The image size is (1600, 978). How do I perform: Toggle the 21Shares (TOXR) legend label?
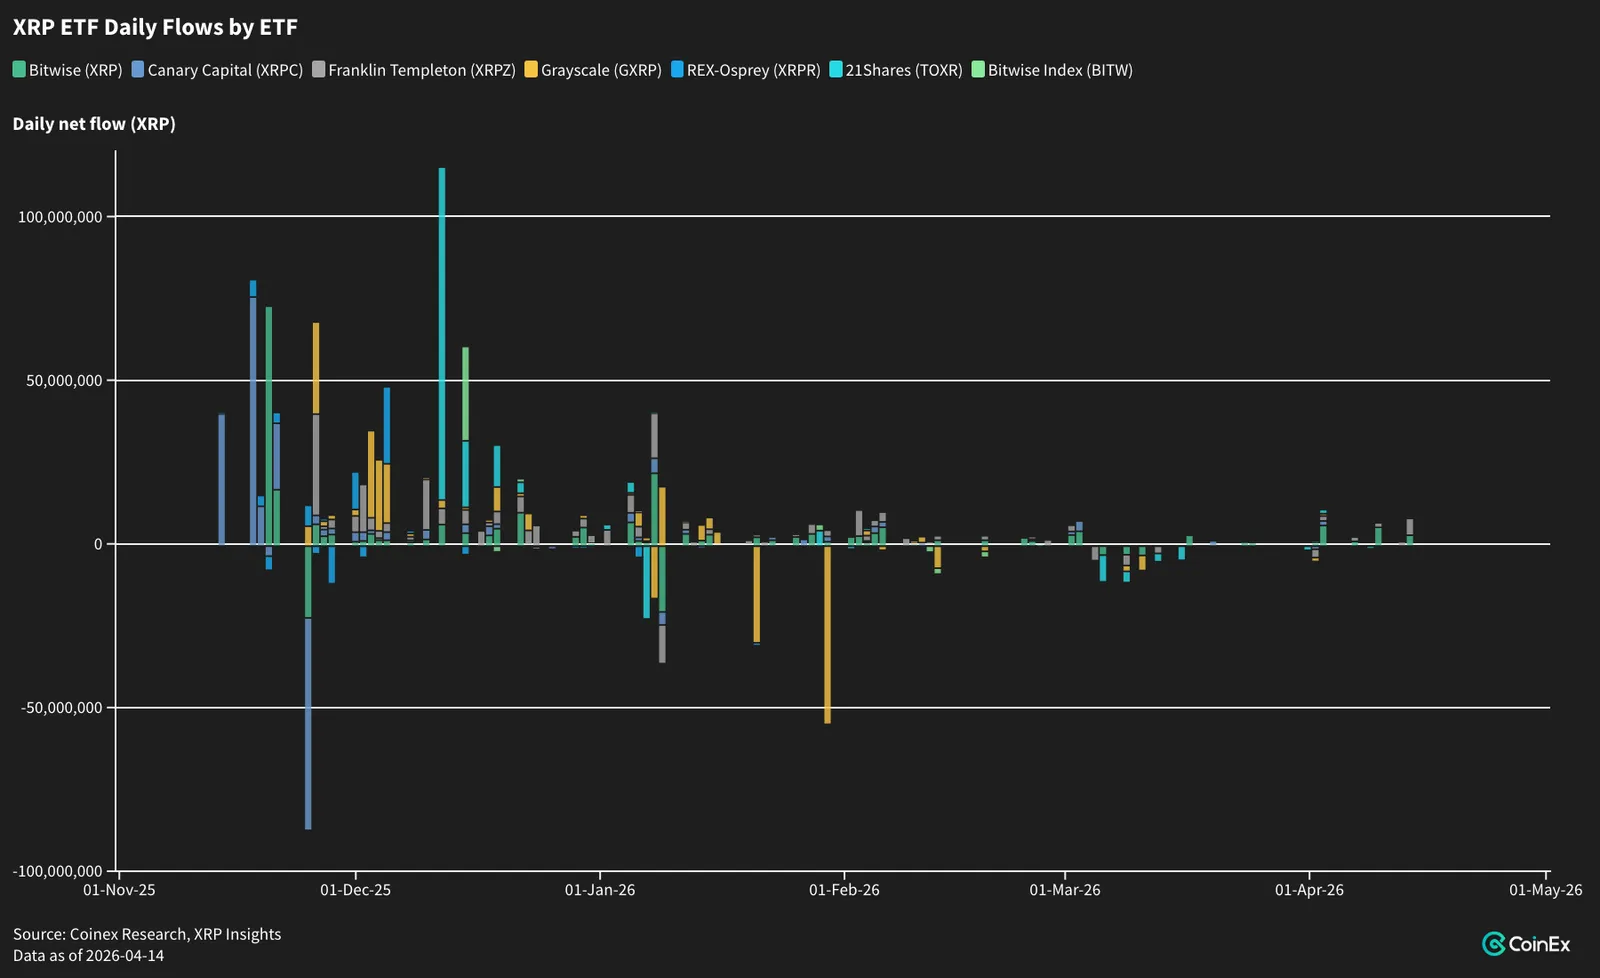click(904, 70)
